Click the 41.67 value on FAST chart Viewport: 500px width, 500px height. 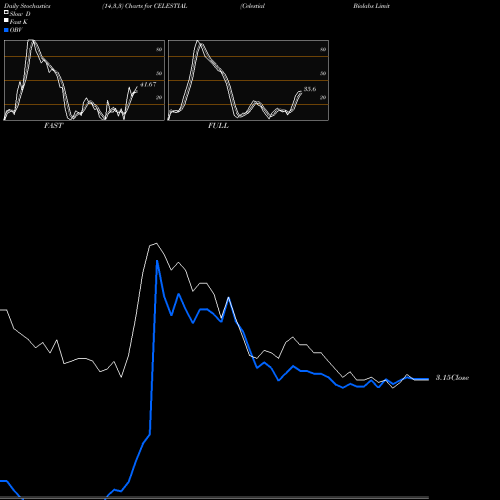tap(148, 84)
